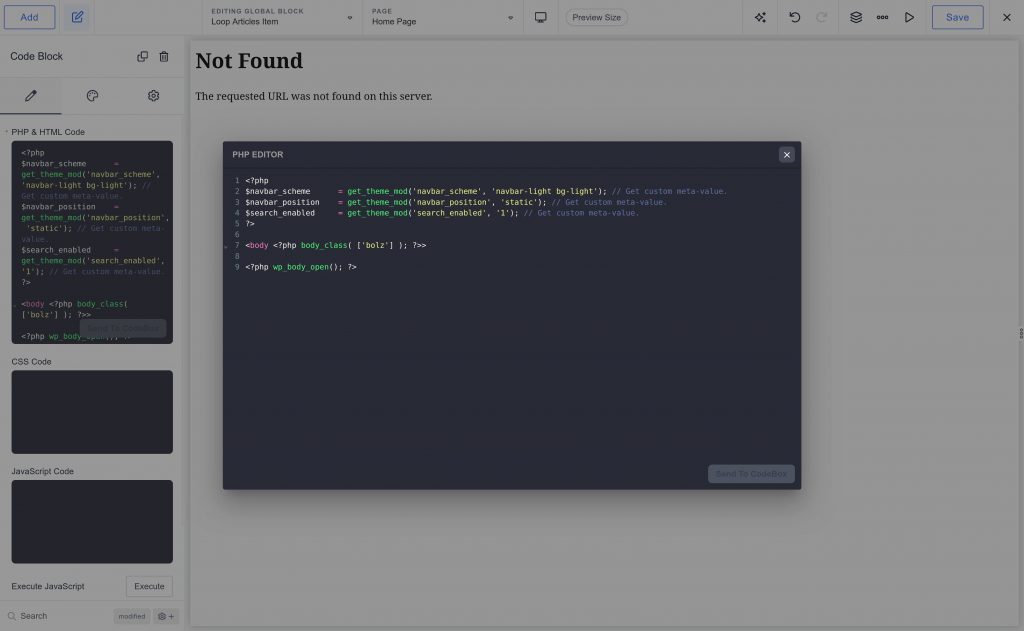Viewport: 1024px width, 631px height.
Task: Open the Loop Articles Item block dropdown
Action: (349, 17)
